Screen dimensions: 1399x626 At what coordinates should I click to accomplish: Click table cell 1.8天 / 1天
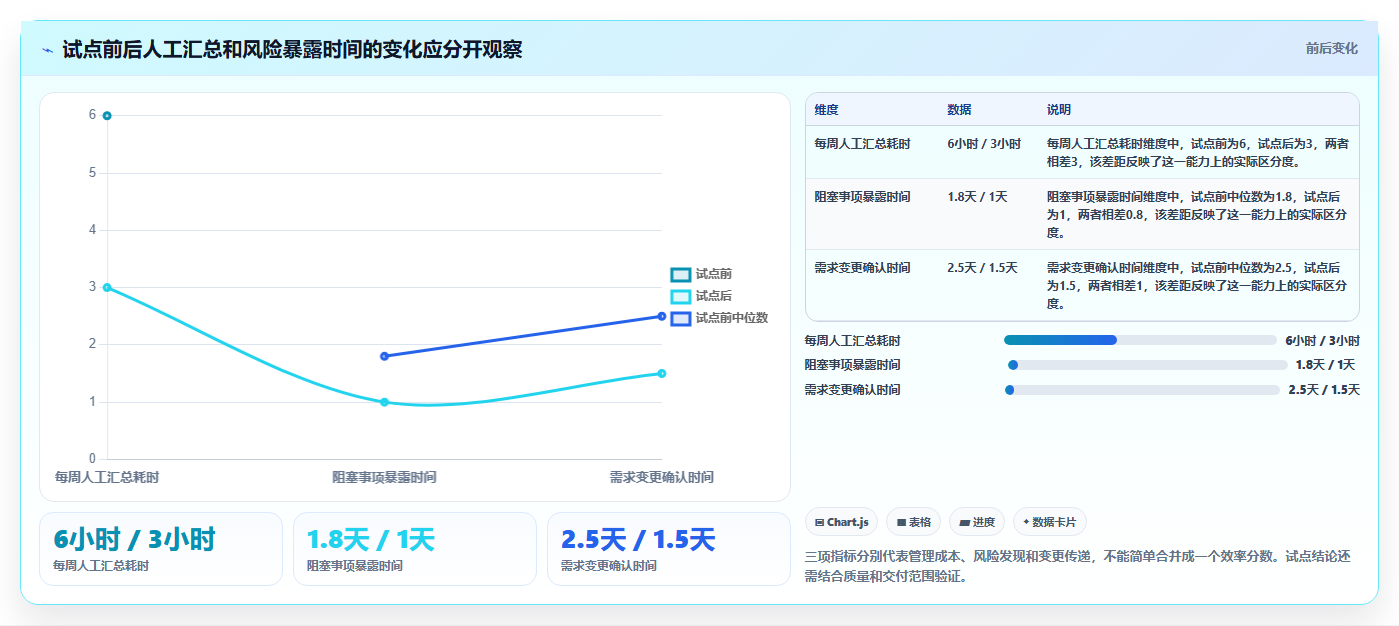(977, 197)
